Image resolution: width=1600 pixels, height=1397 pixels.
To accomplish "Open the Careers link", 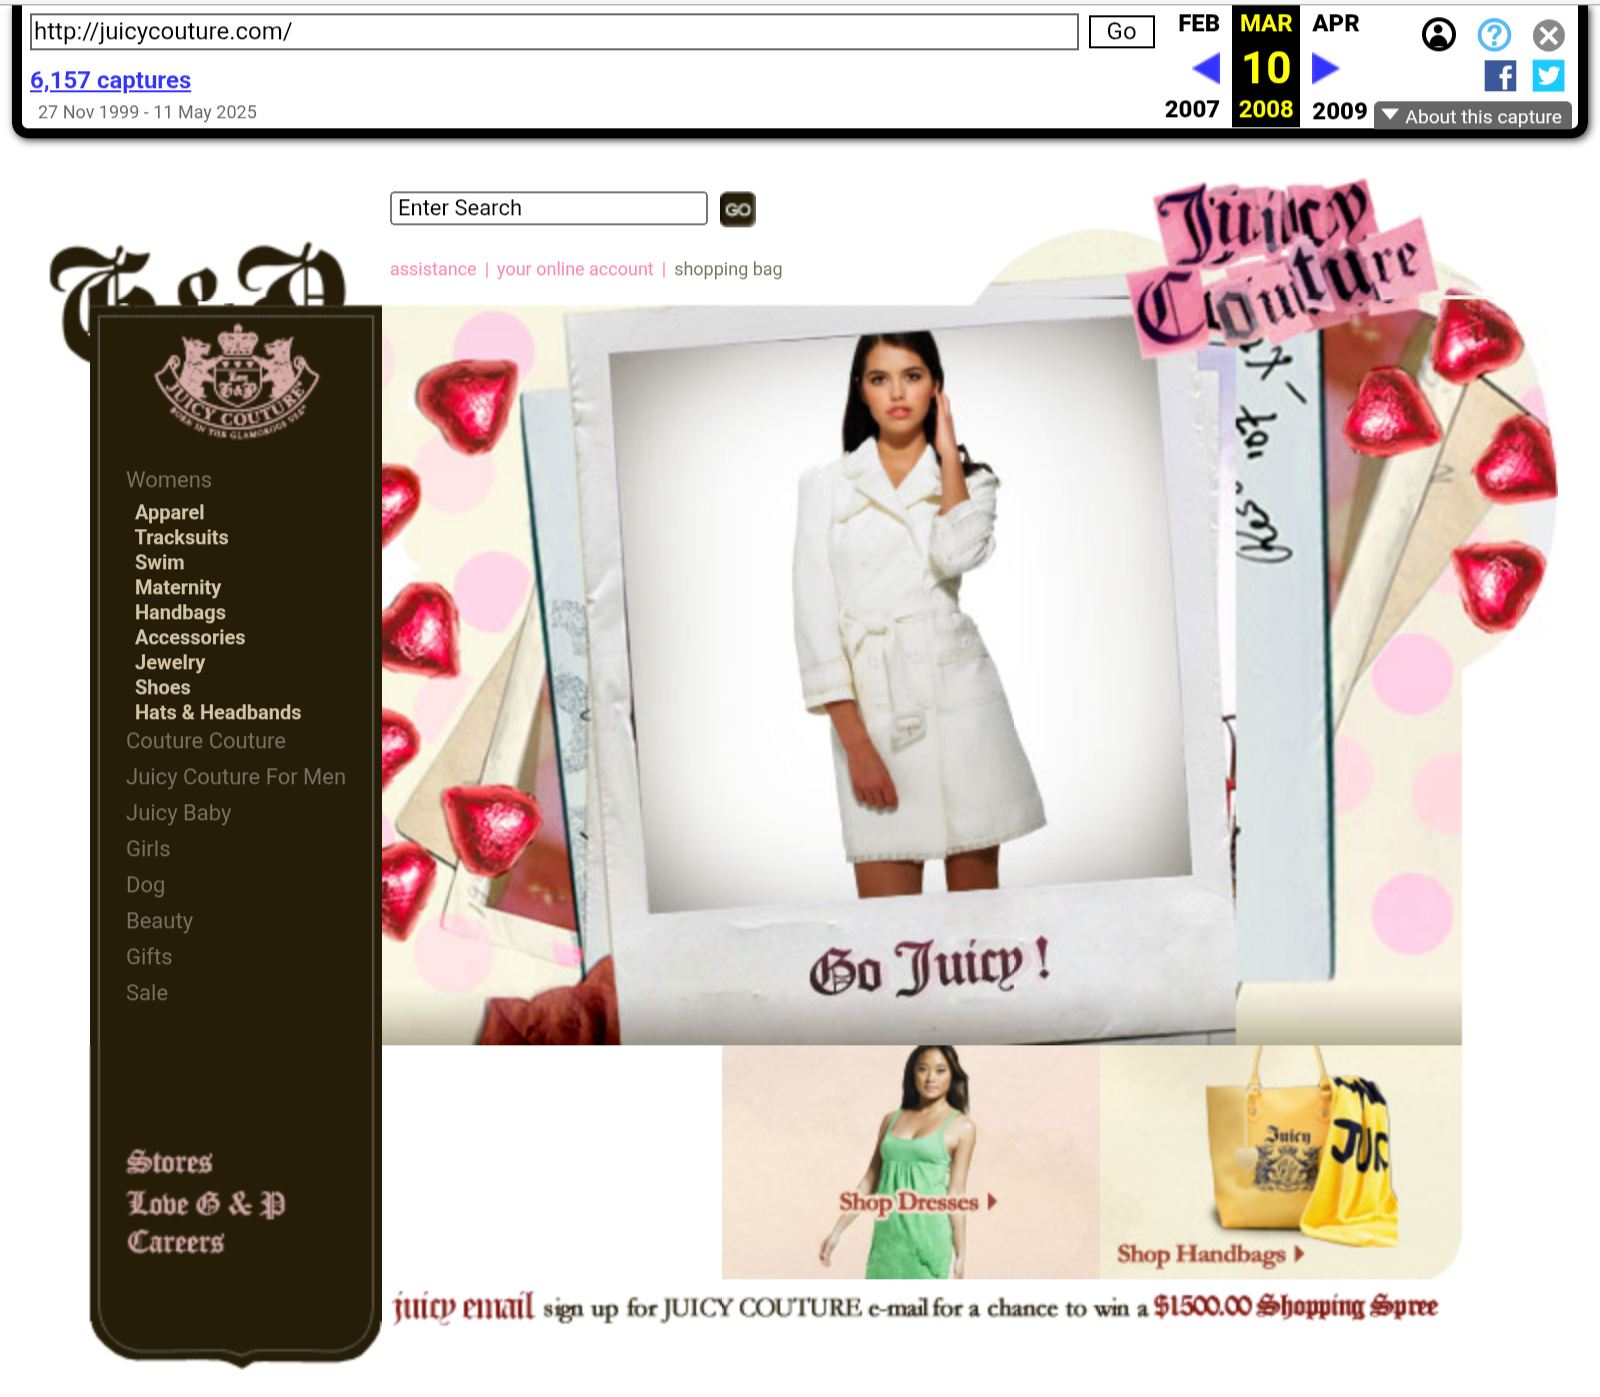I will click(175, 1242).
